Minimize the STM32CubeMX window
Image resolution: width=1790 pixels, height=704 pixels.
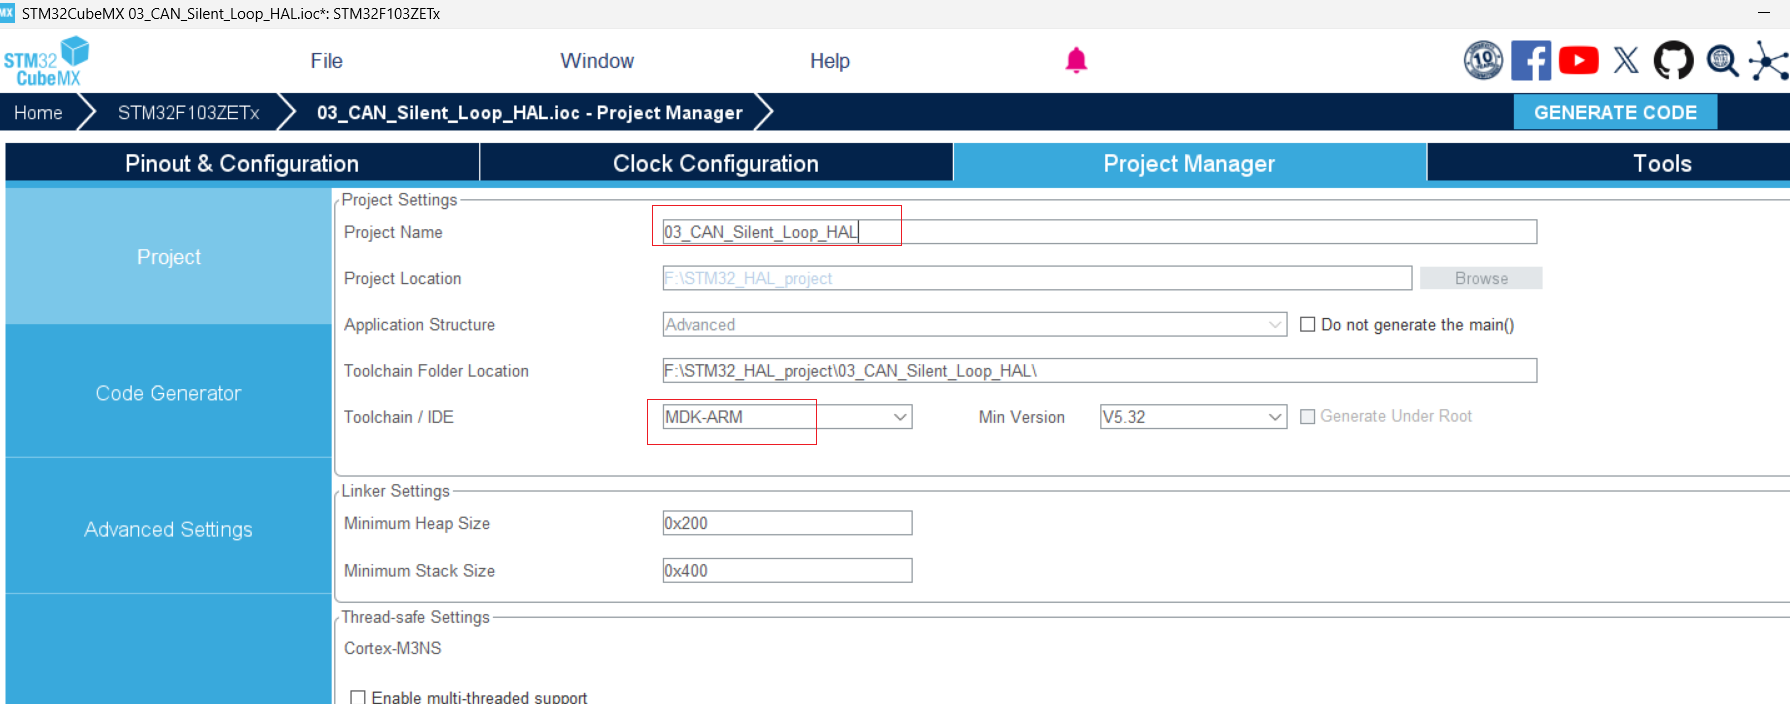click(1764, 13)
